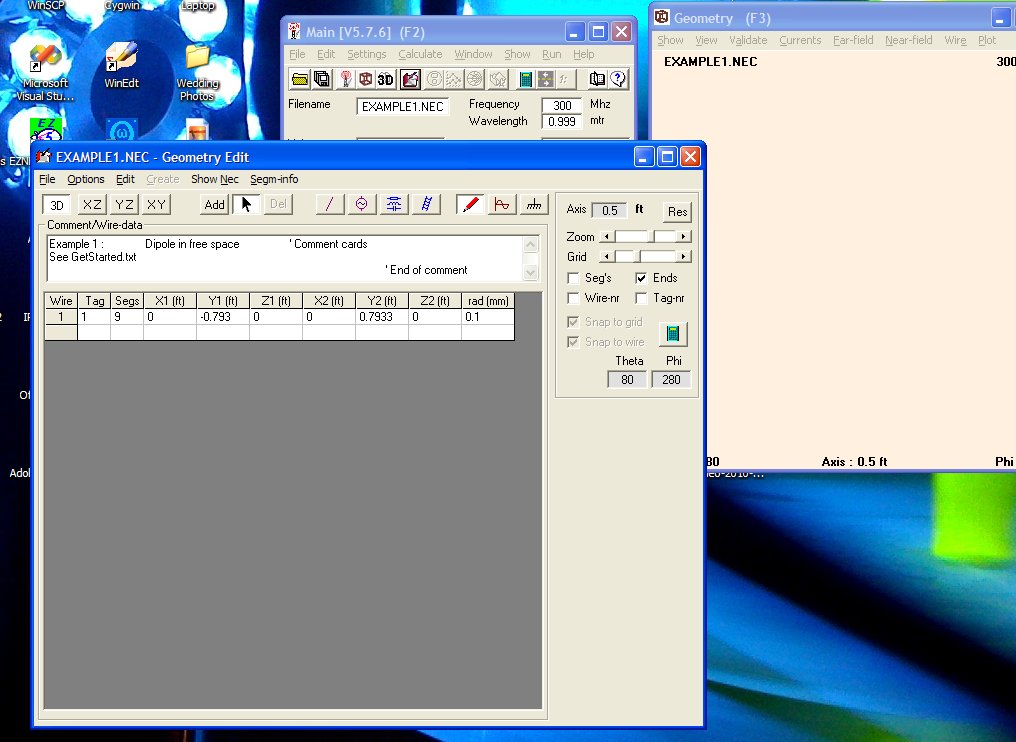This screenshot has width=1016, height=742.
Task: Open the help question mark icon
Action: coord(618,79)
